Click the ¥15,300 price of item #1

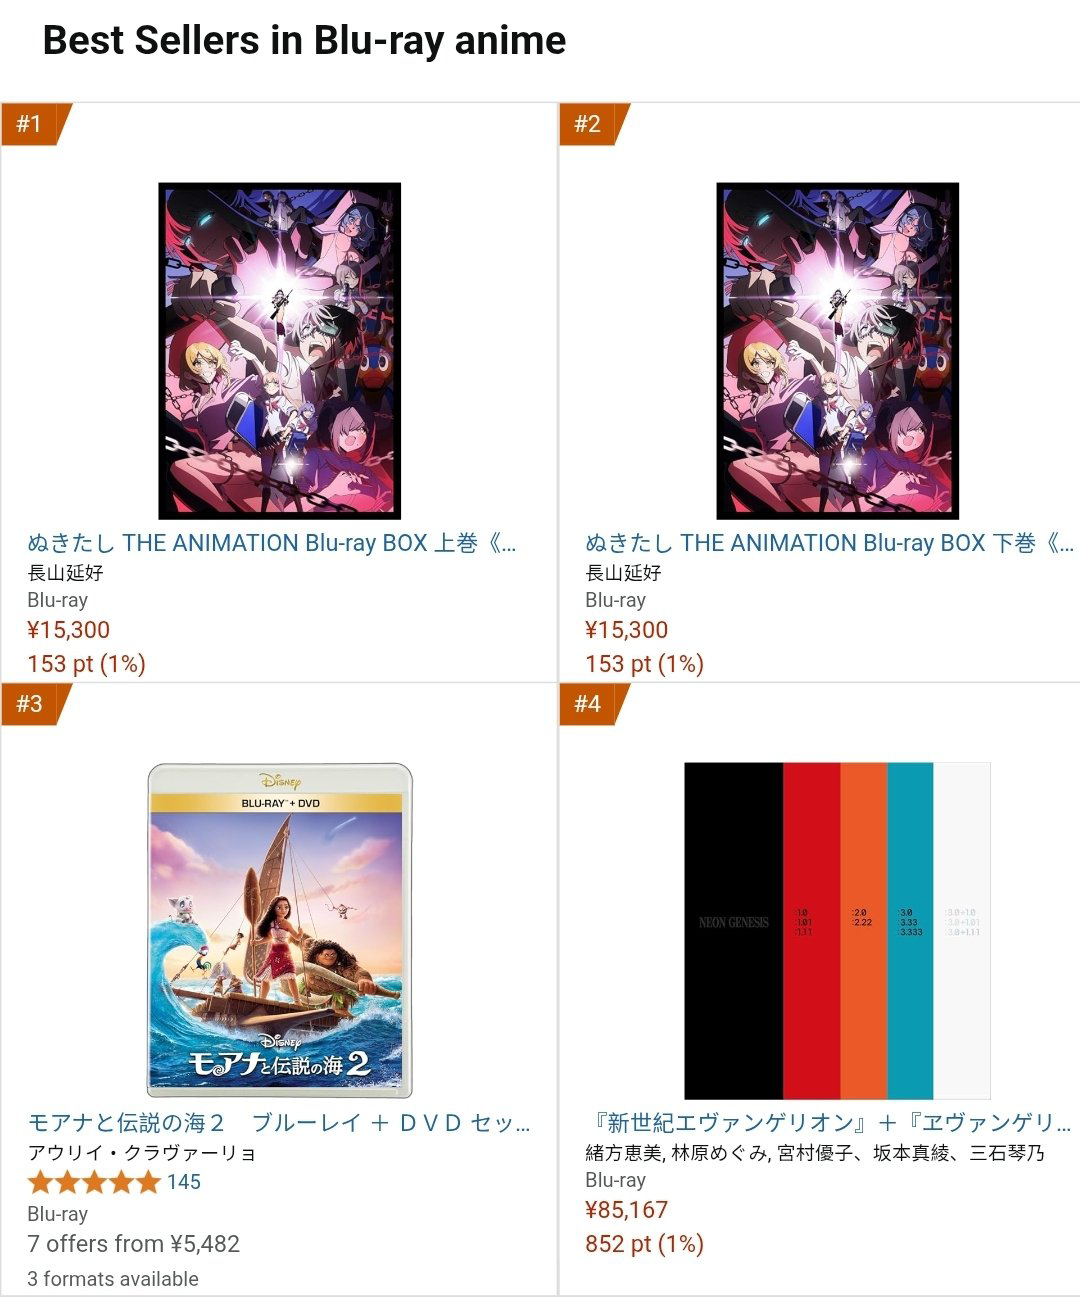click(x=68, y=630)
